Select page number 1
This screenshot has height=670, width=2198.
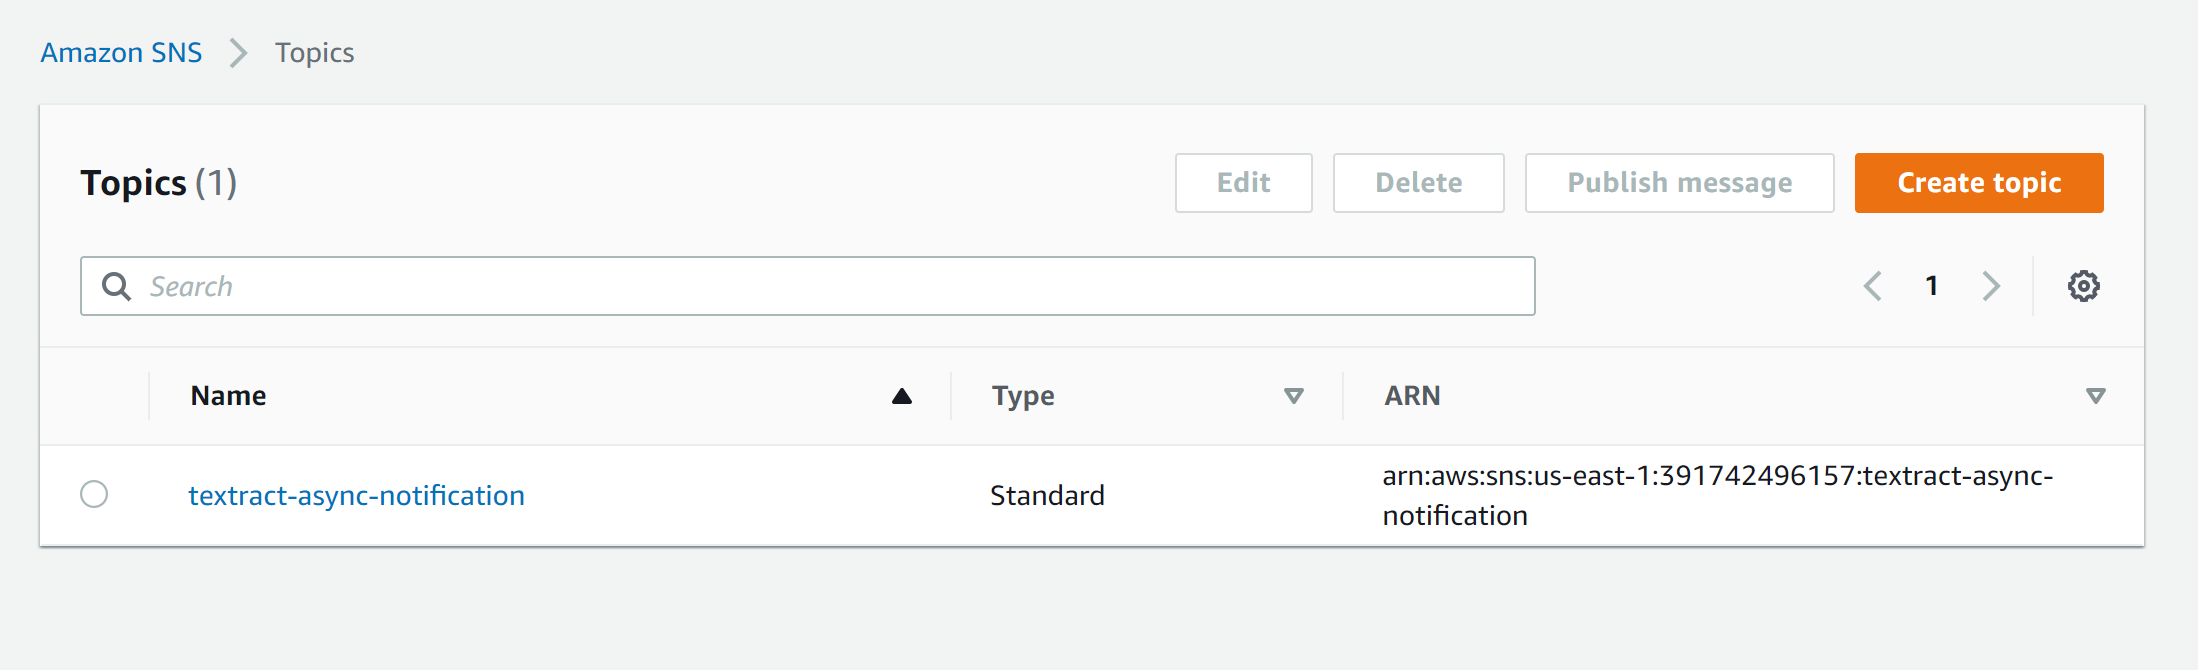point(1932,286)
